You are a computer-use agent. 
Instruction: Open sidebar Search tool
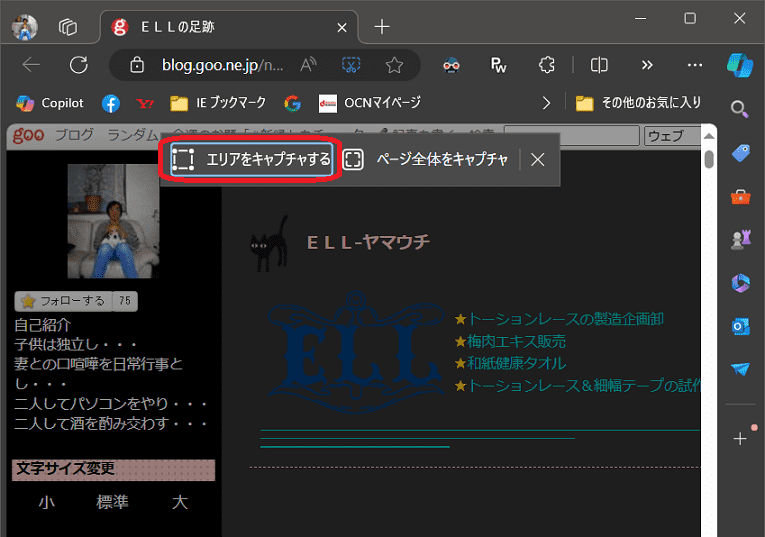click(740, 109)
